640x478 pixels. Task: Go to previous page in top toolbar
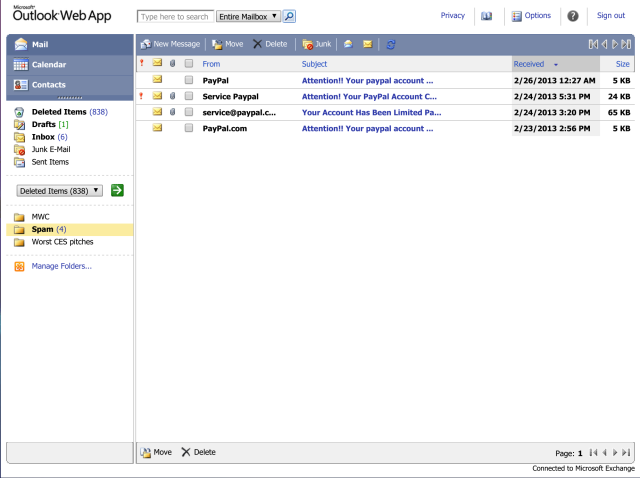[x=604, y=44]
